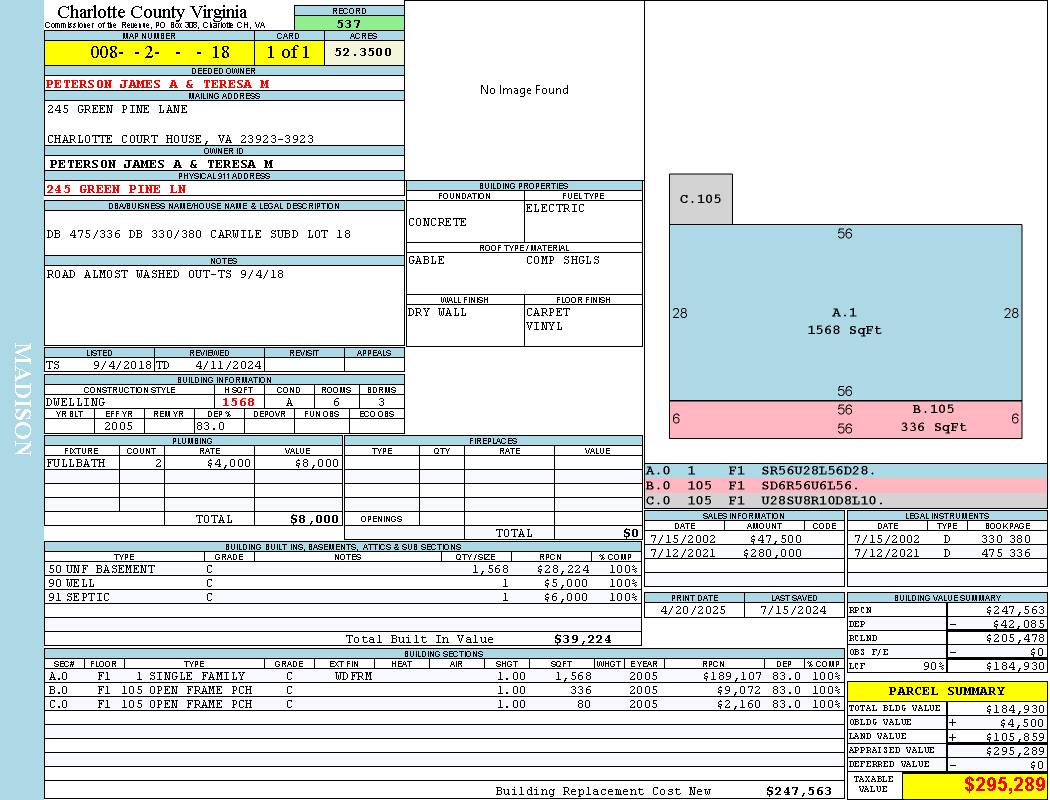Click the FULLBATH fixture row
This screenshot has width=1050, height=800.
[x=193, y=463]
